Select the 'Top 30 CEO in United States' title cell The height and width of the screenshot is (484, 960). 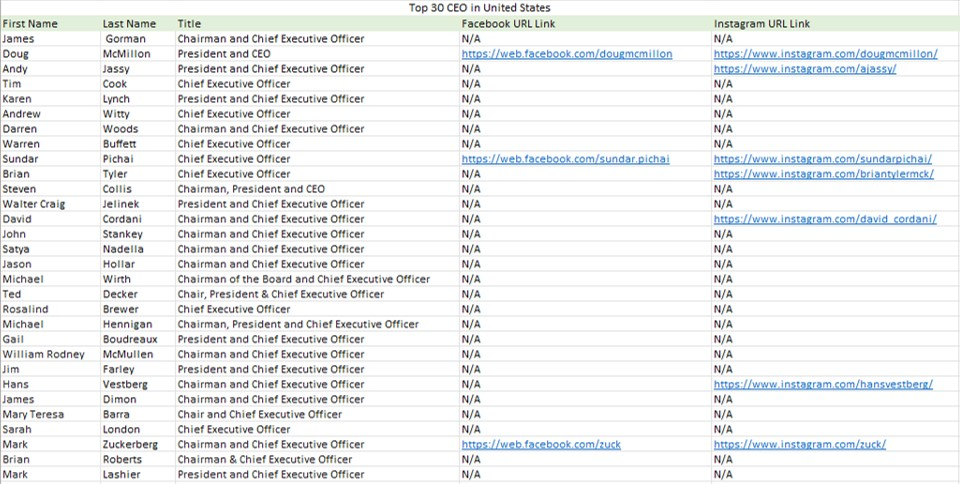479,8
